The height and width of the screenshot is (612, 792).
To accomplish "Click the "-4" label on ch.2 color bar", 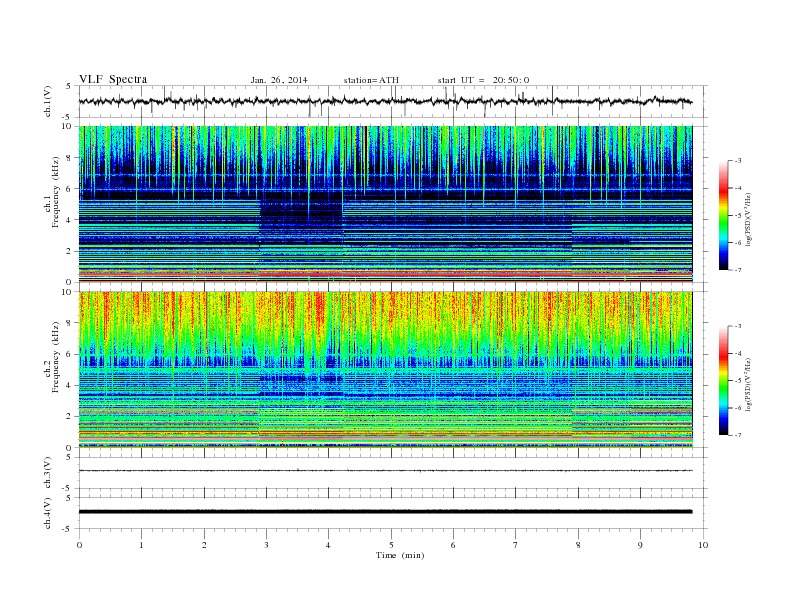I will point(738,353).
